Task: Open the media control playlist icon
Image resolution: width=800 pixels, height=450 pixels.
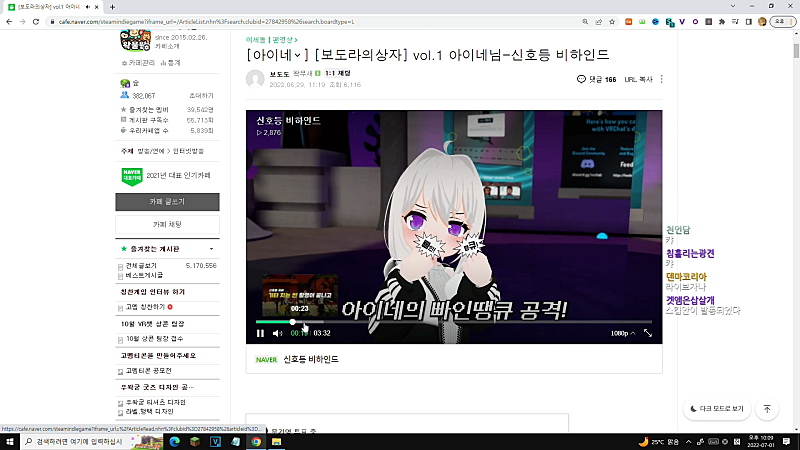Action: [735, 22]
